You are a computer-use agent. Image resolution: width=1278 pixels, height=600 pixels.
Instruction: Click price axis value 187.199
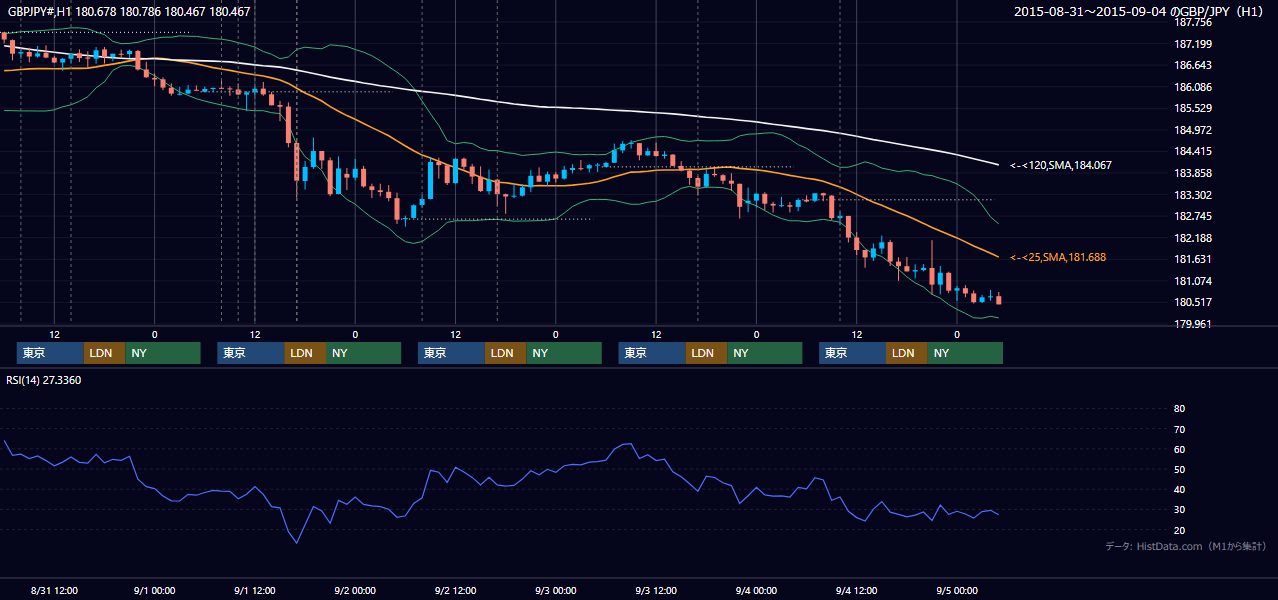pos(1194,44)
